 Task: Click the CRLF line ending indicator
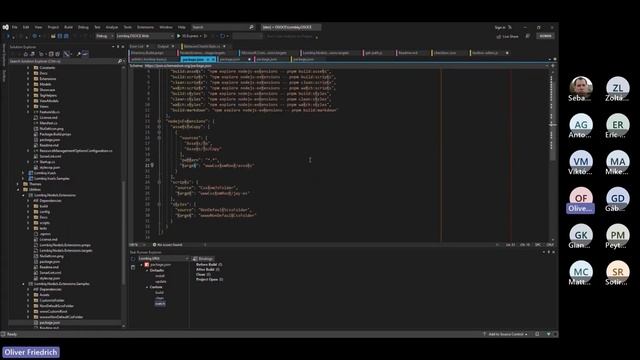[550, 244]
